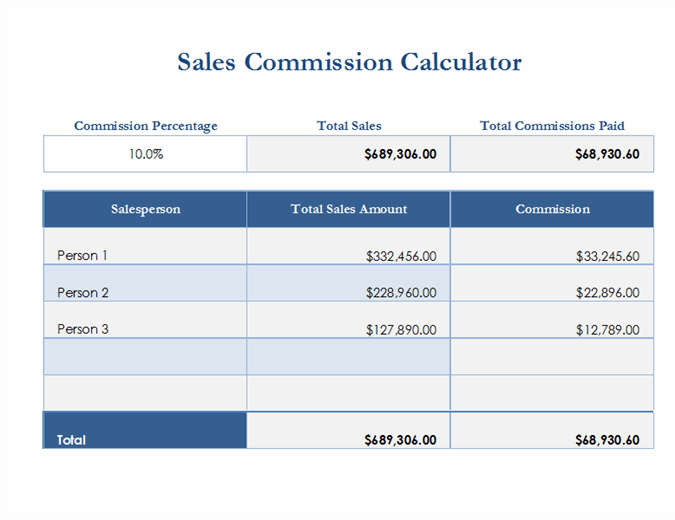Image resolution: width=675 pixels, height=520 pixels.
Task: Select the Total Sales $689,306.00 summary cell
Action: click(x=348, y=155)
